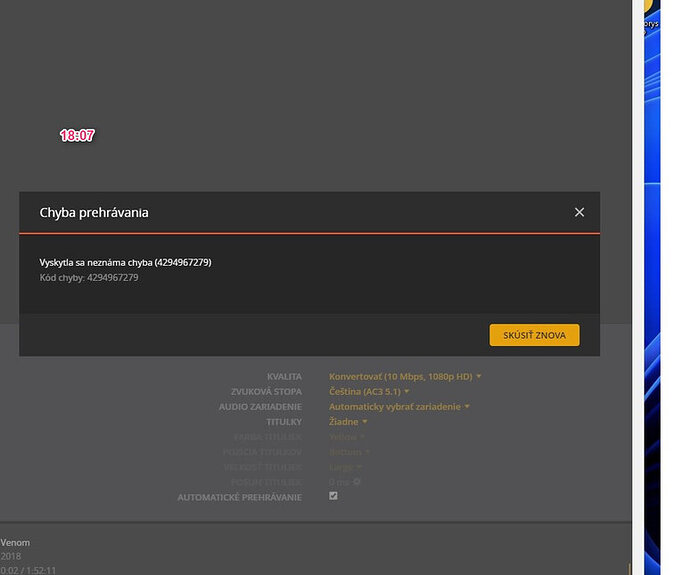Open the Veľkosť titulkov Large dropdown
The width and height of the screenshot is (690, 575).
(345, 467)
